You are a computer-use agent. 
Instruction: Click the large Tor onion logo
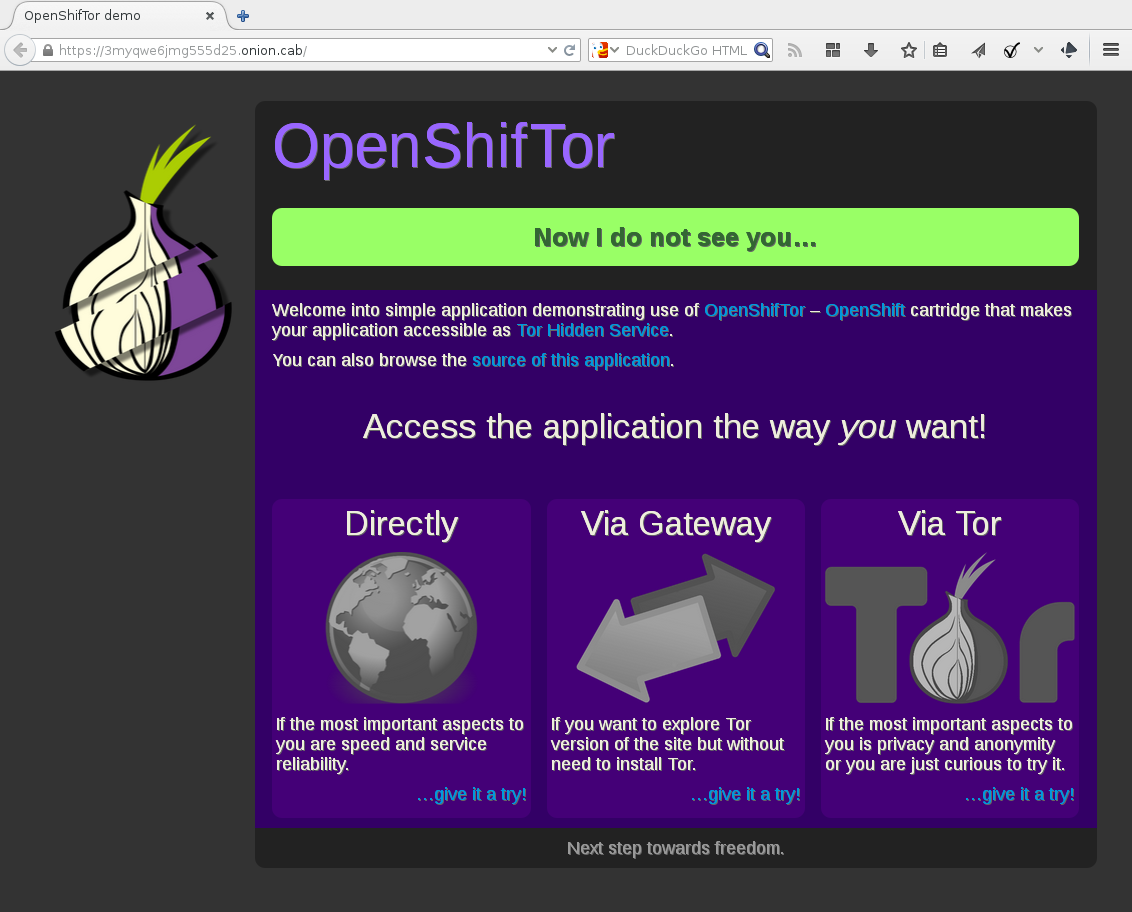point(145,254)
